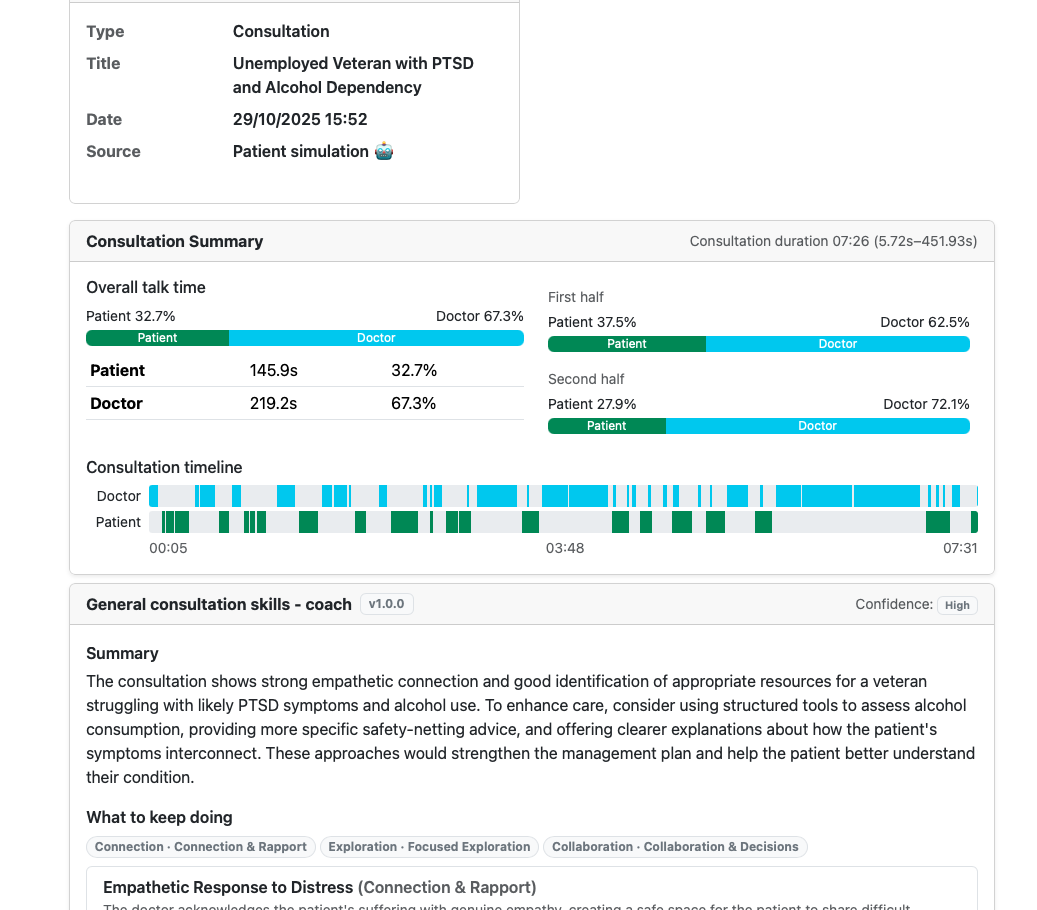
Task: Click the Consultation duration text
Action: pyautogui.click(x=832, y=241)
